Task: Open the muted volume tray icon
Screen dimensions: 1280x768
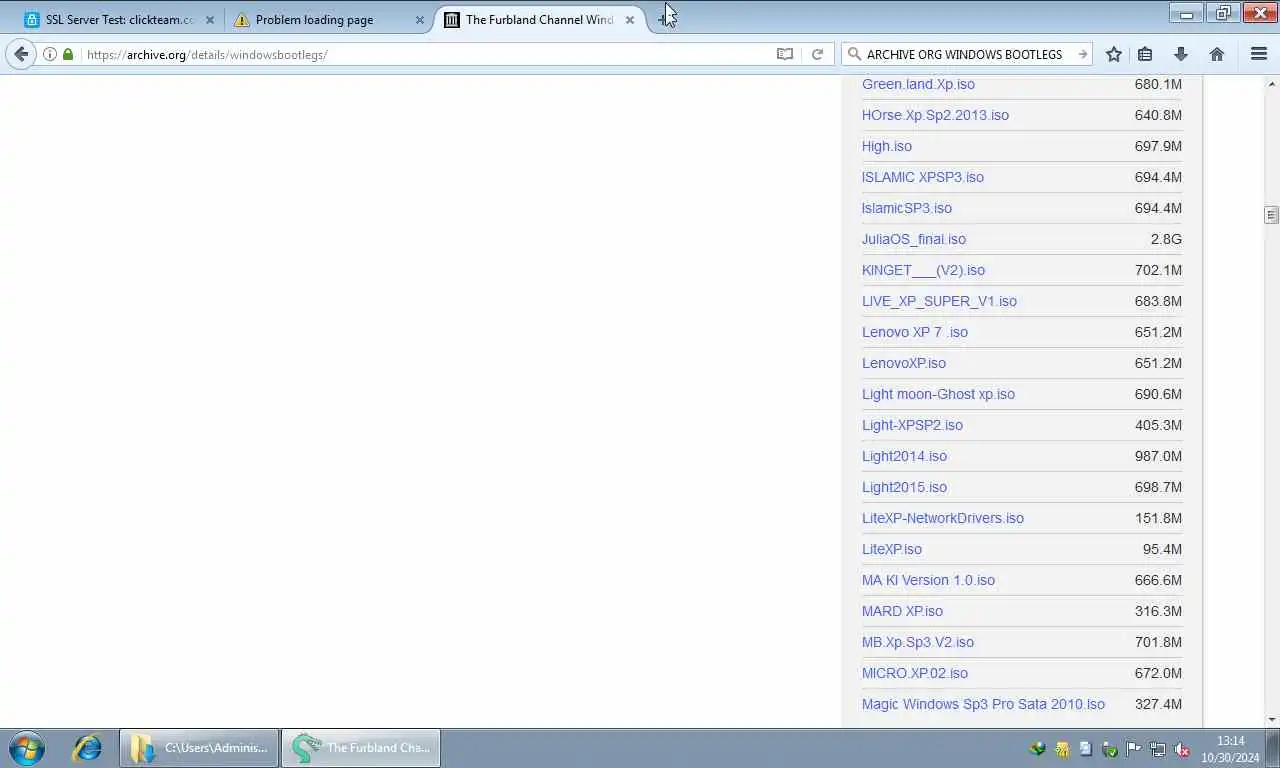Action: 1181,749
